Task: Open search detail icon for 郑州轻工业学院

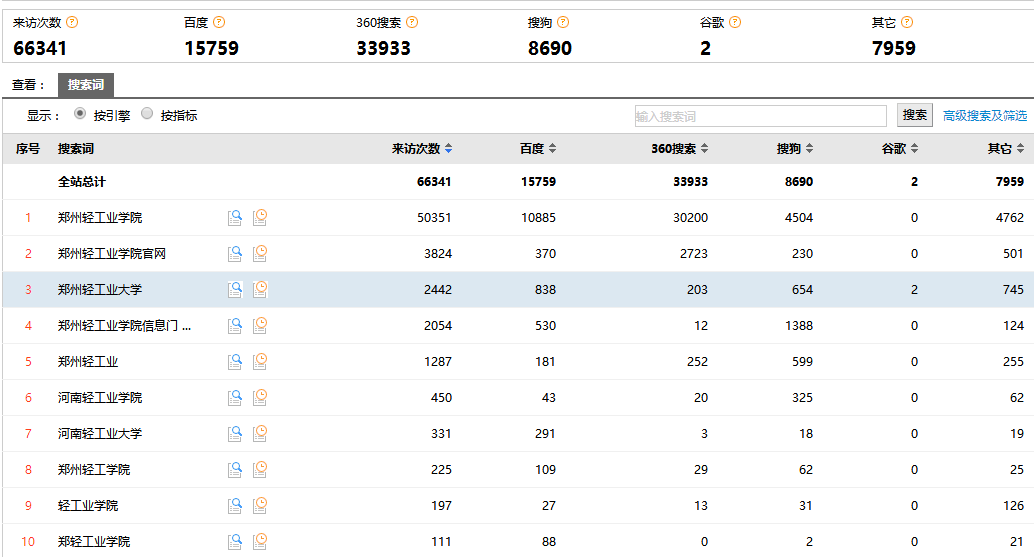Action: (x=235, y=217)
